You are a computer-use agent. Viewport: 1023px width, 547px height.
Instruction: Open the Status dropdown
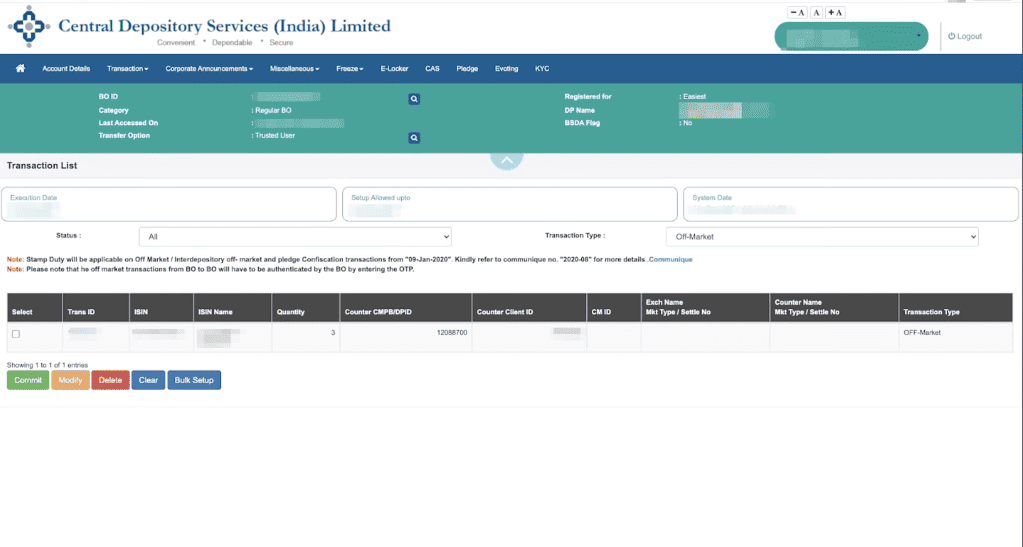pyautogui.click(x=295, y=237)
